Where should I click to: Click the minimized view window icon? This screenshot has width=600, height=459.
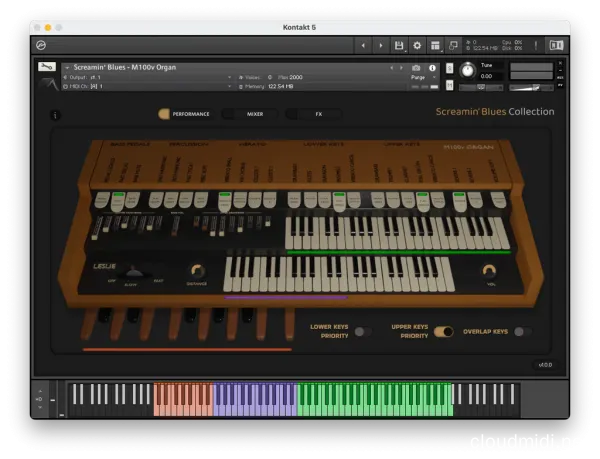453,46
